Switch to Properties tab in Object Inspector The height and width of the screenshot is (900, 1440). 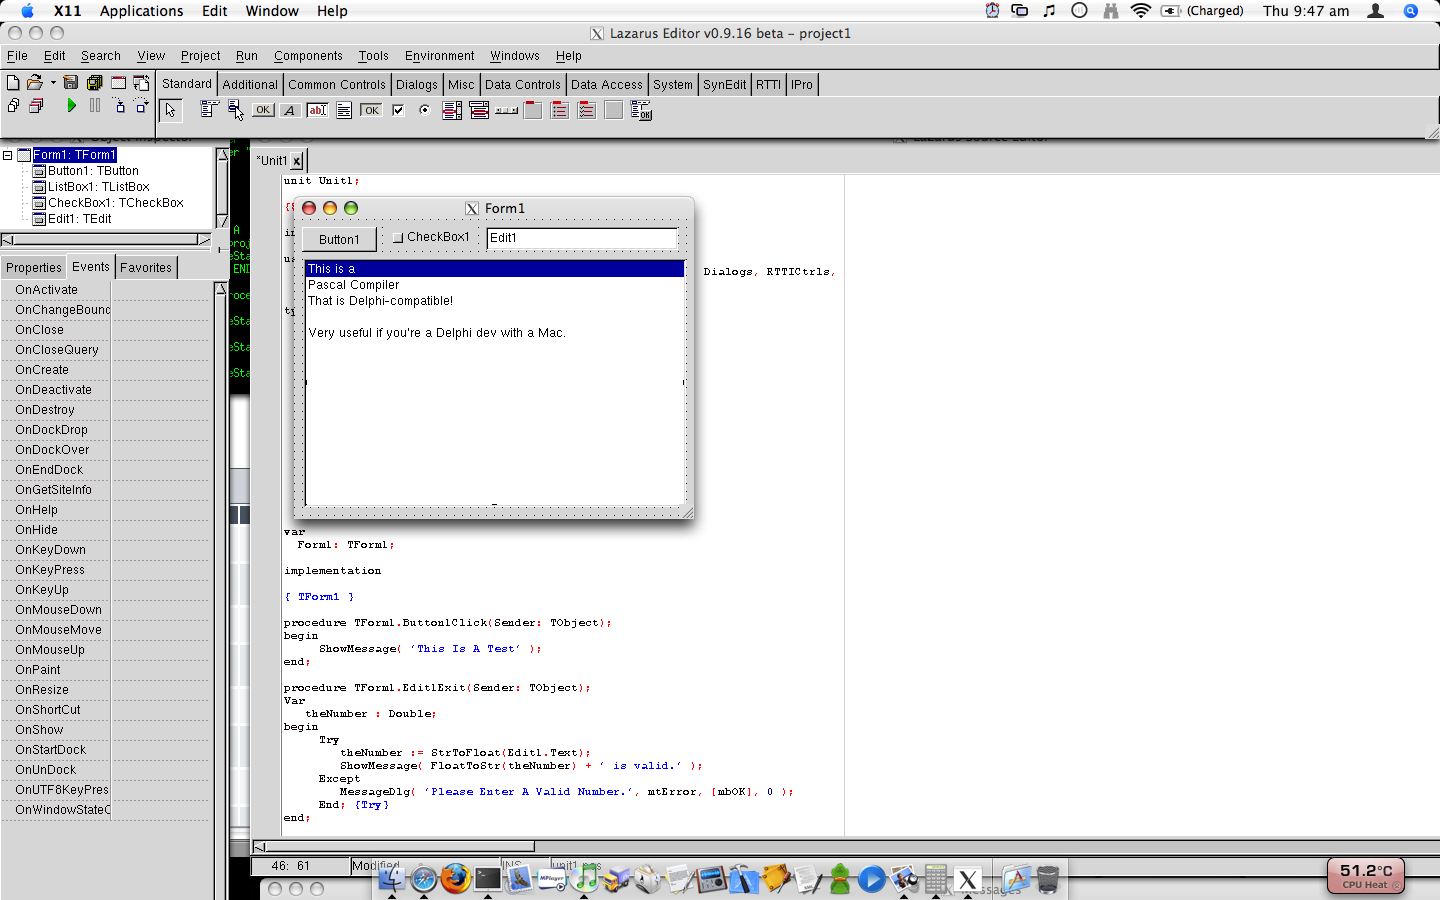(x=34, y=268)
